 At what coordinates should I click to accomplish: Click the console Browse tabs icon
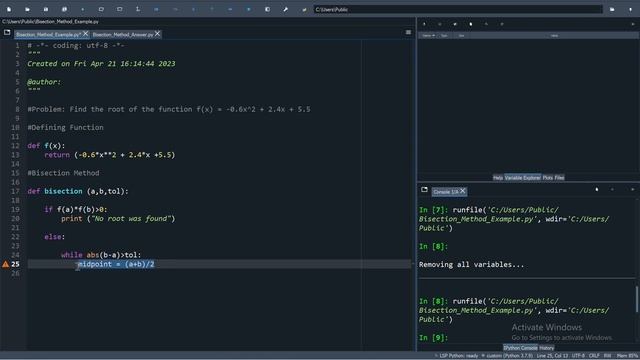tap(424, 190)
